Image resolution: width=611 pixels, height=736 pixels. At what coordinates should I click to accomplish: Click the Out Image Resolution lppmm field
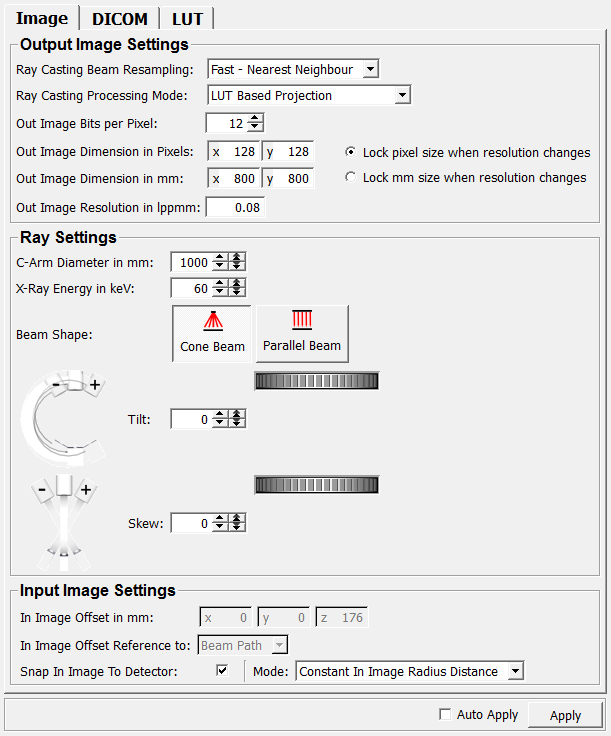[236, 208]
